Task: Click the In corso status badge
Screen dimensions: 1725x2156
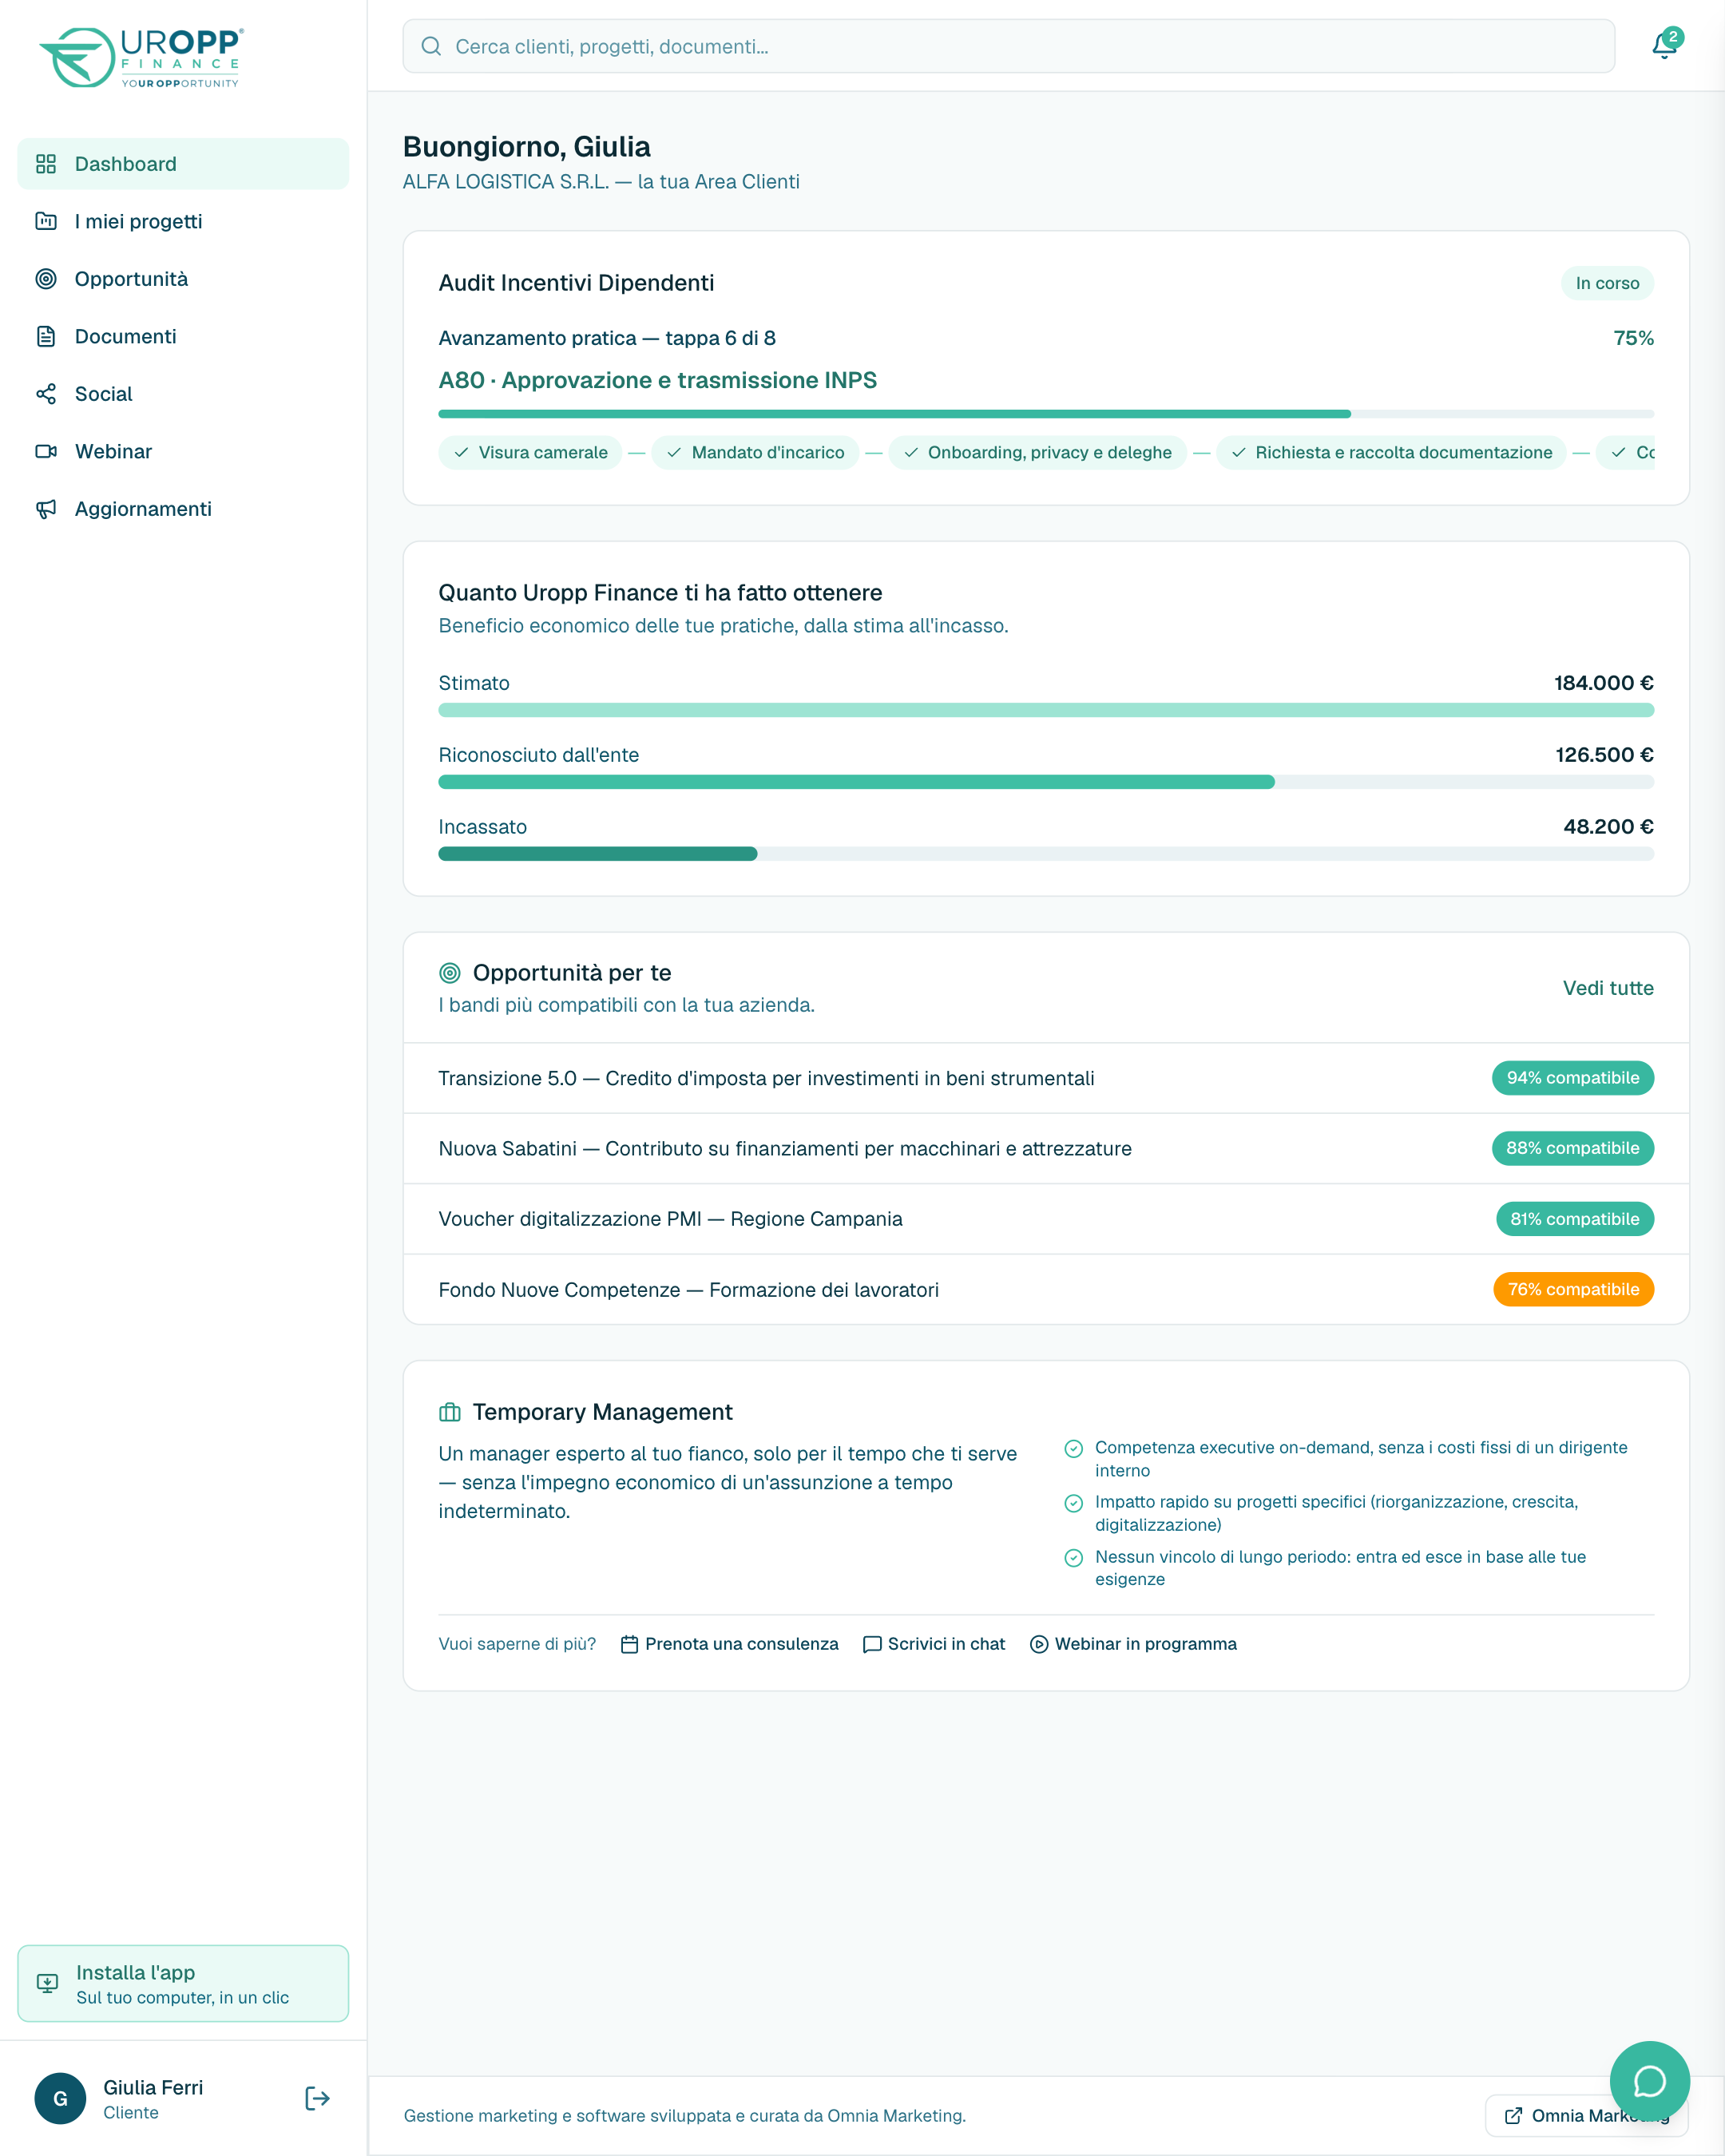Action: pyautogui.click(x=1607, y=283)
